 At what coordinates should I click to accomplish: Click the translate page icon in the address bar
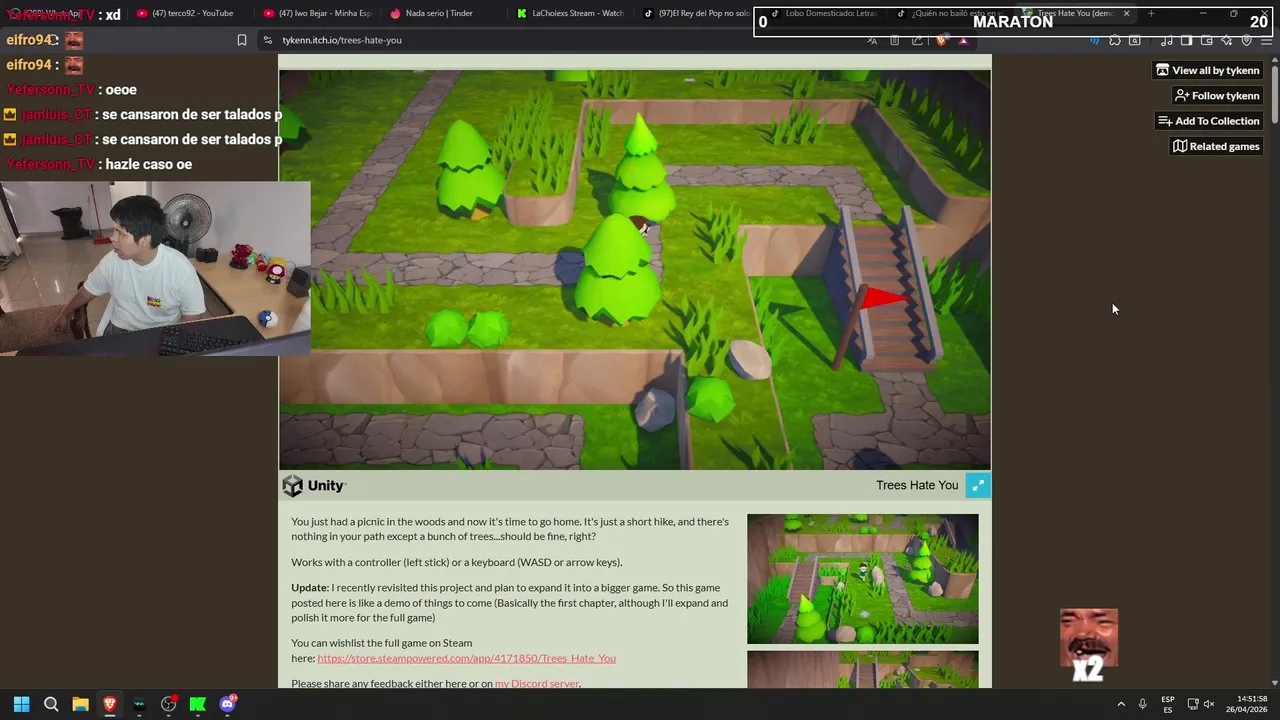pyautogui.click(x=872, y=40)
